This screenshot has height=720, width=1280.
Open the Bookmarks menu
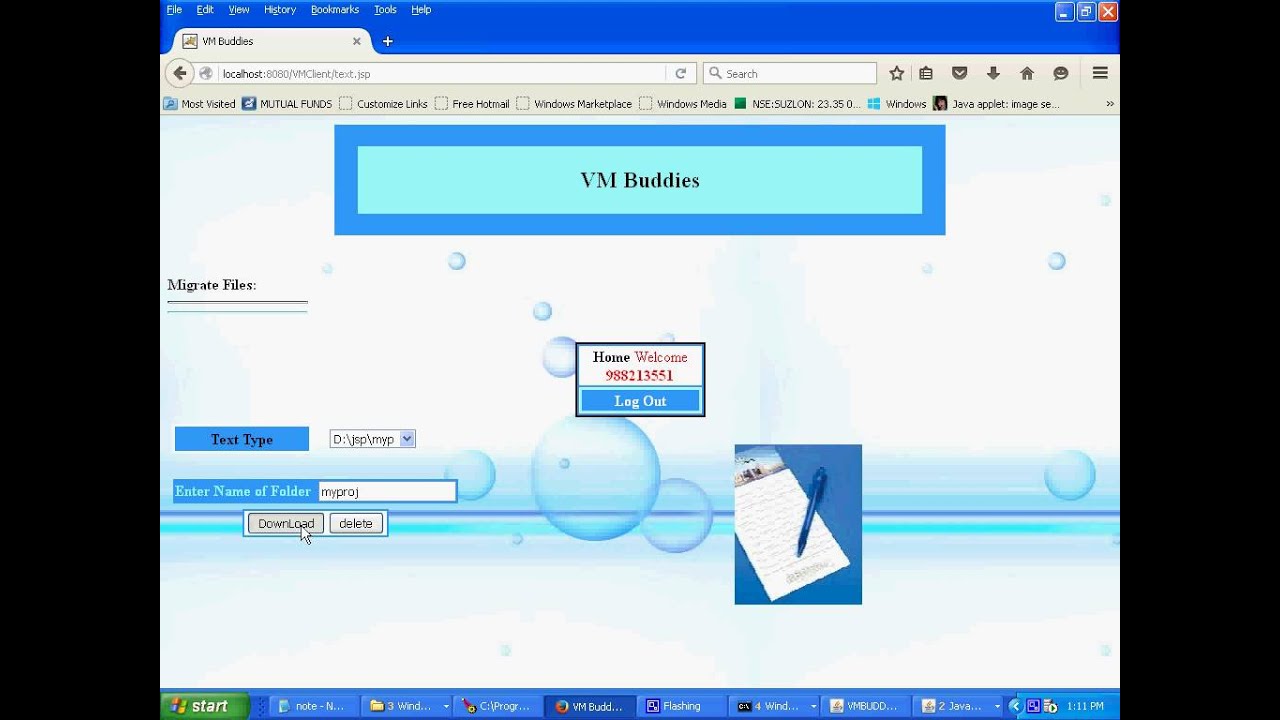[x=335, y=10]
